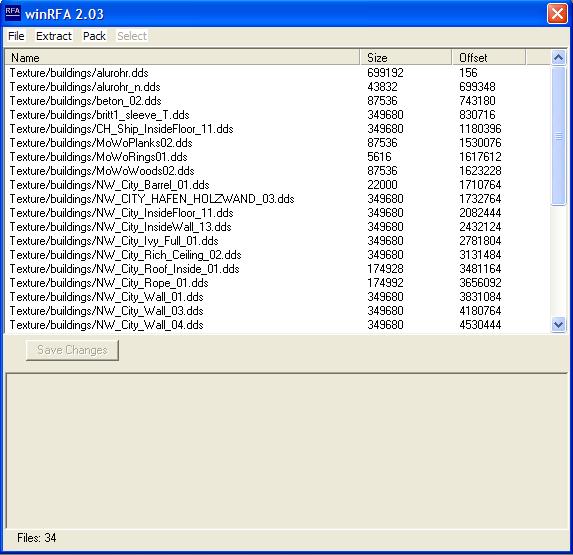The width and height of the screenshot is (573, 555).
Task: Sort list by Name column header
Action: [x=182, y=58]
